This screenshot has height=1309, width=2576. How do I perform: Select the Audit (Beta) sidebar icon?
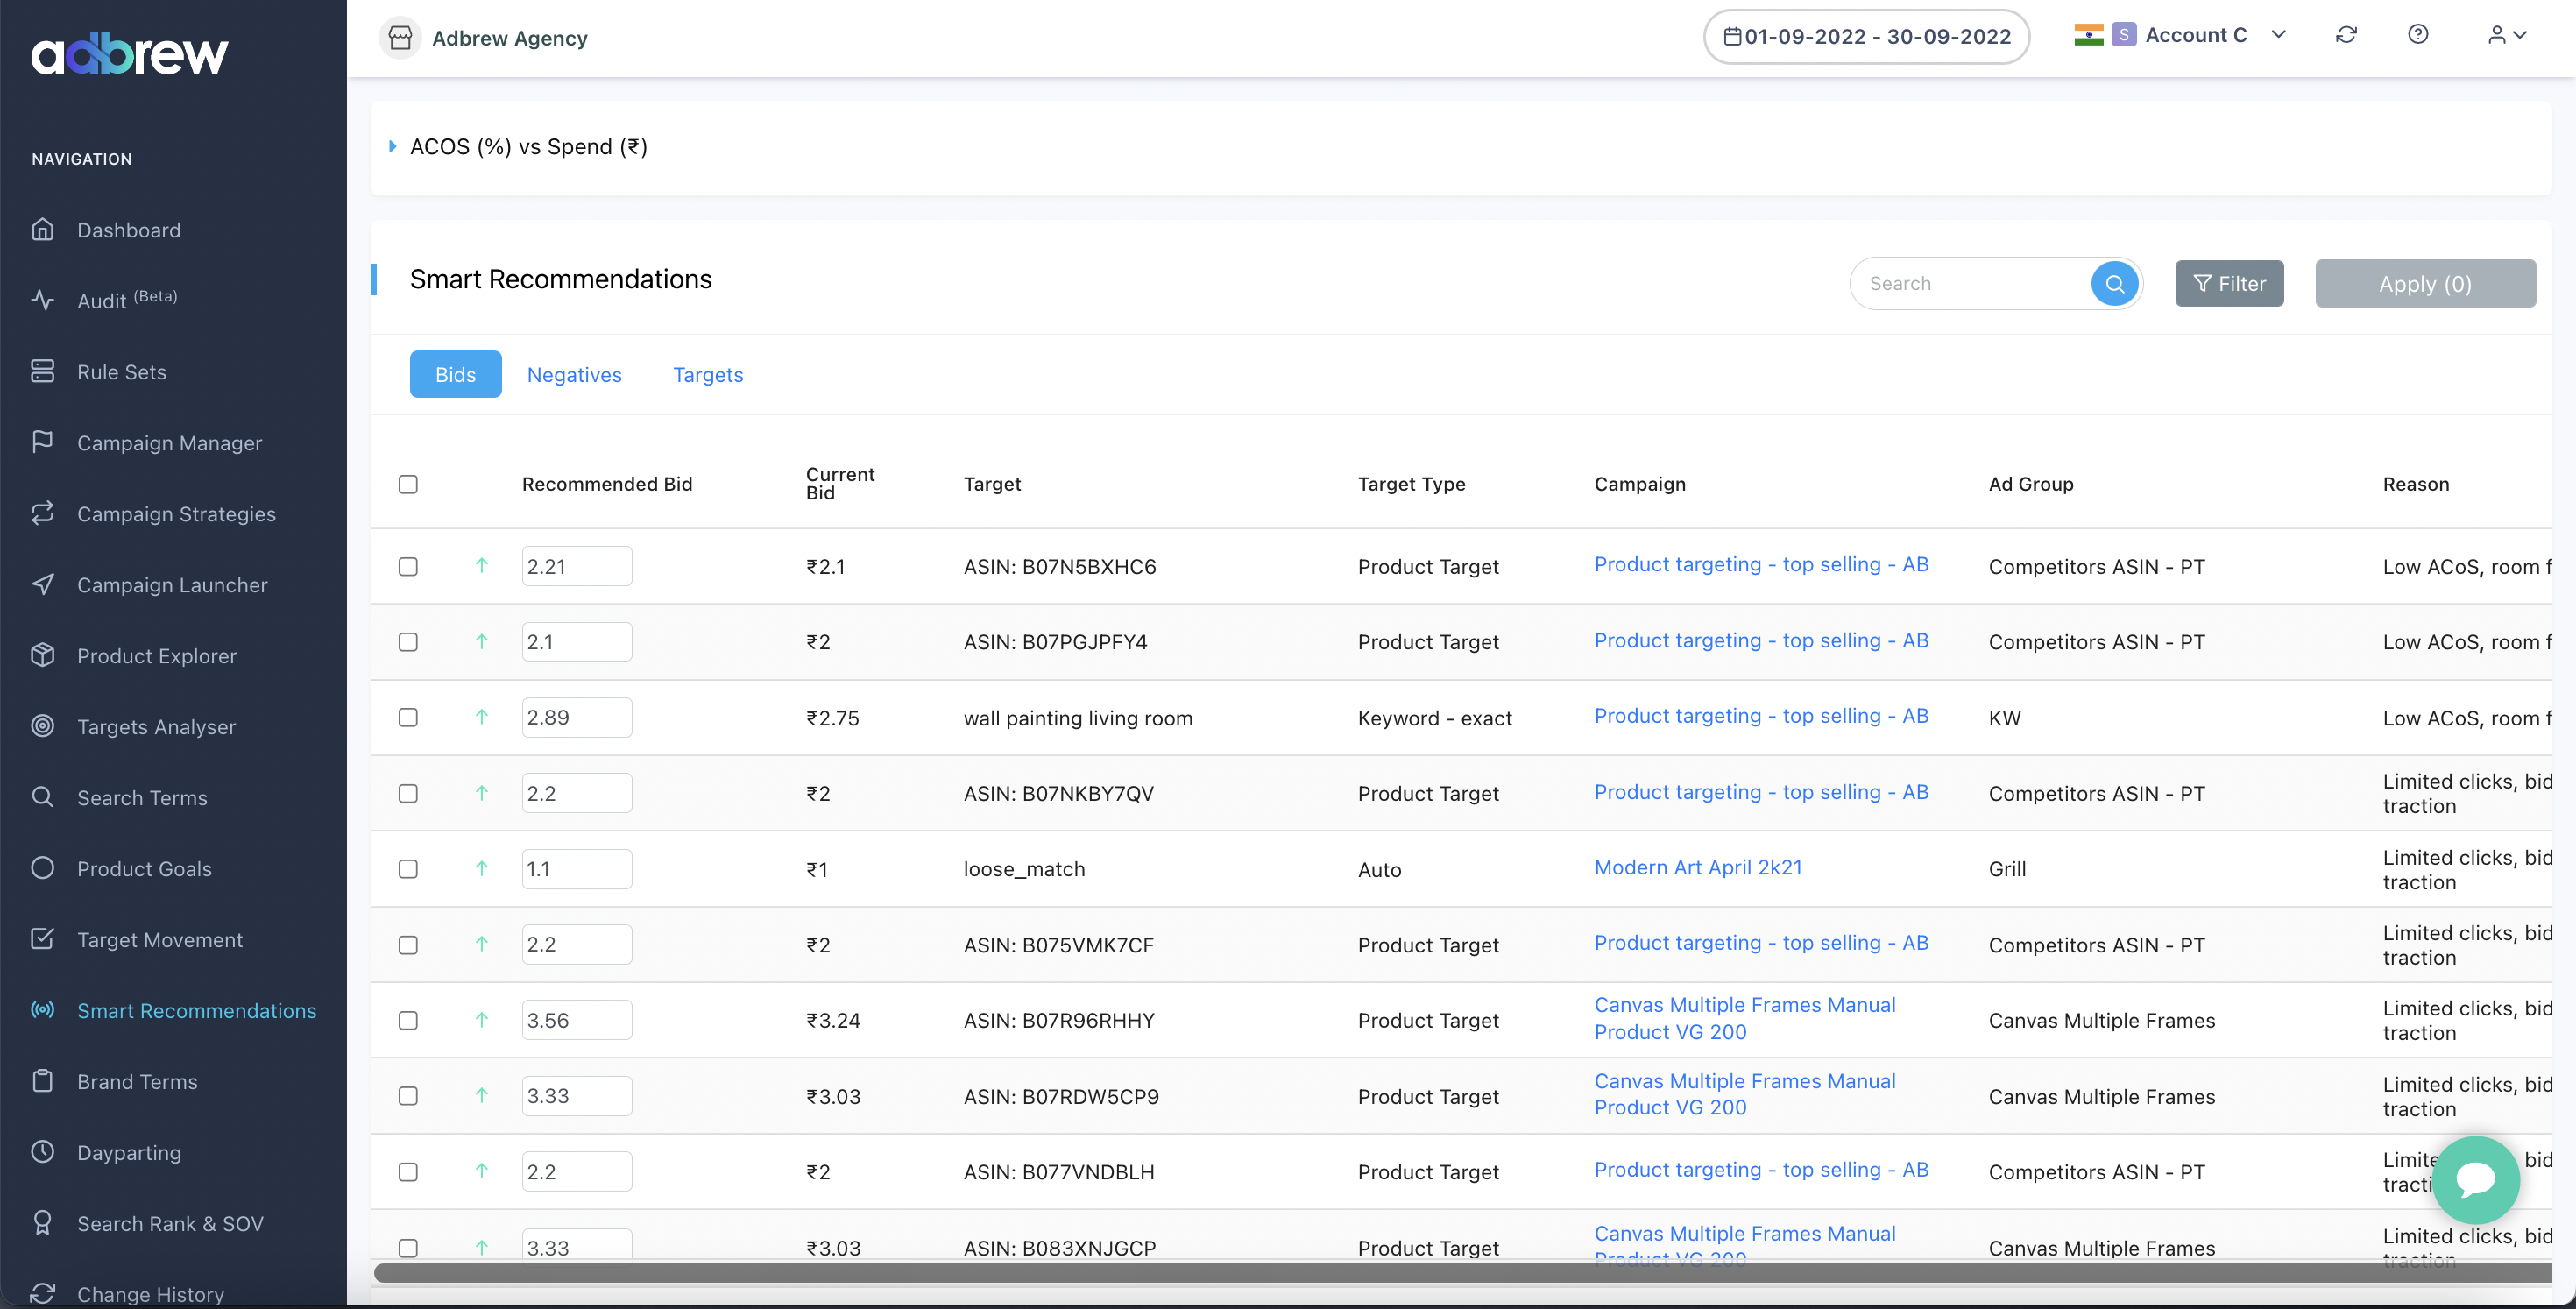[44, 299]
